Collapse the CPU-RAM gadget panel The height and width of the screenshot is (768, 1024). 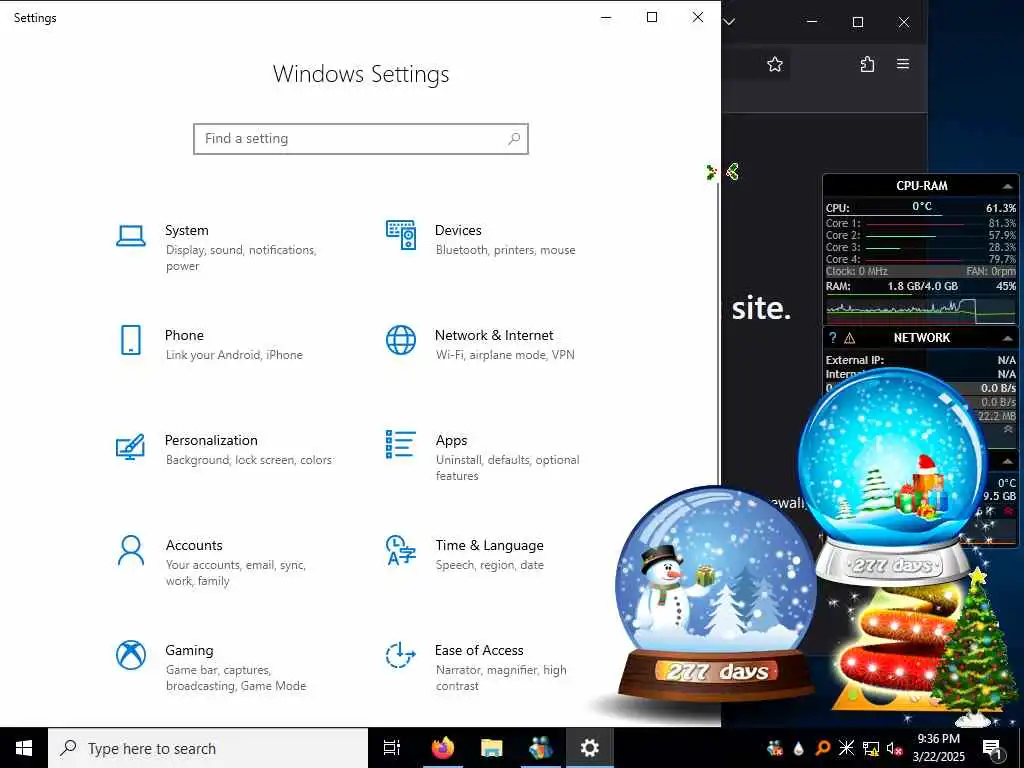click(1008, 186)
